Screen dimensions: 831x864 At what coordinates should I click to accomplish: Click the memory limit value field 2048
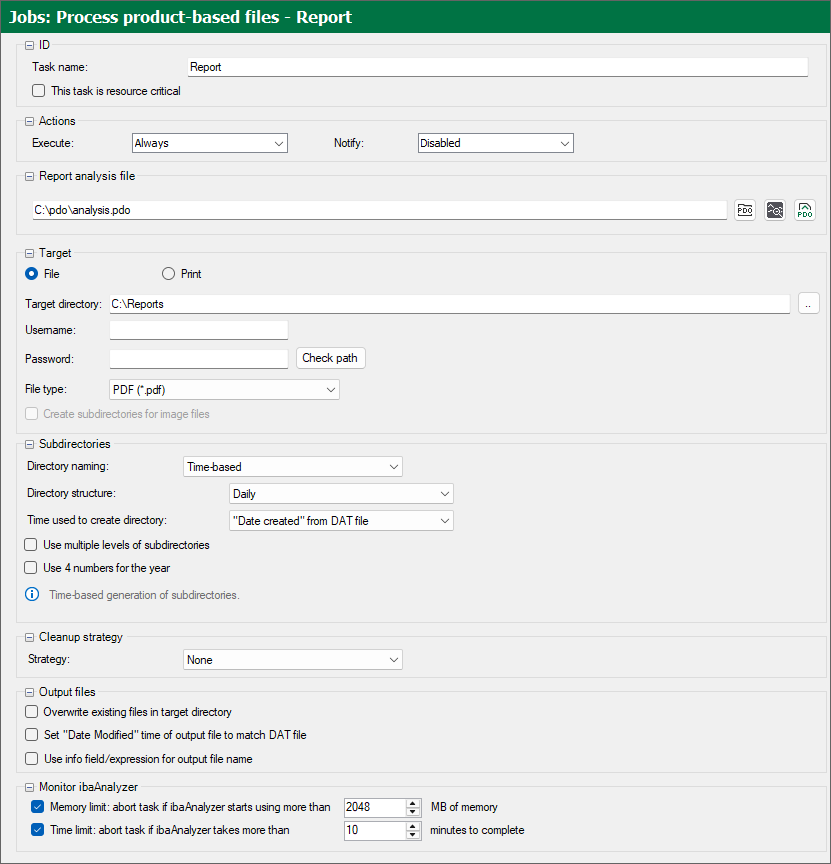[x=375, y=807]
